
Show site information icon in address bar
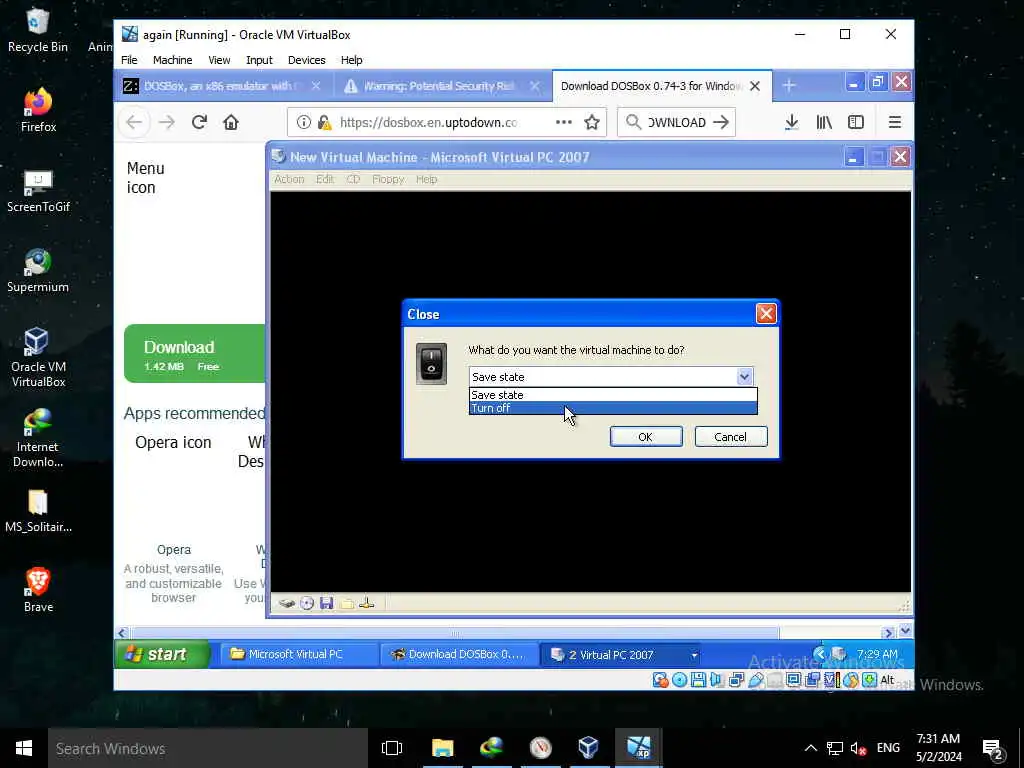(x=304, y=122)
